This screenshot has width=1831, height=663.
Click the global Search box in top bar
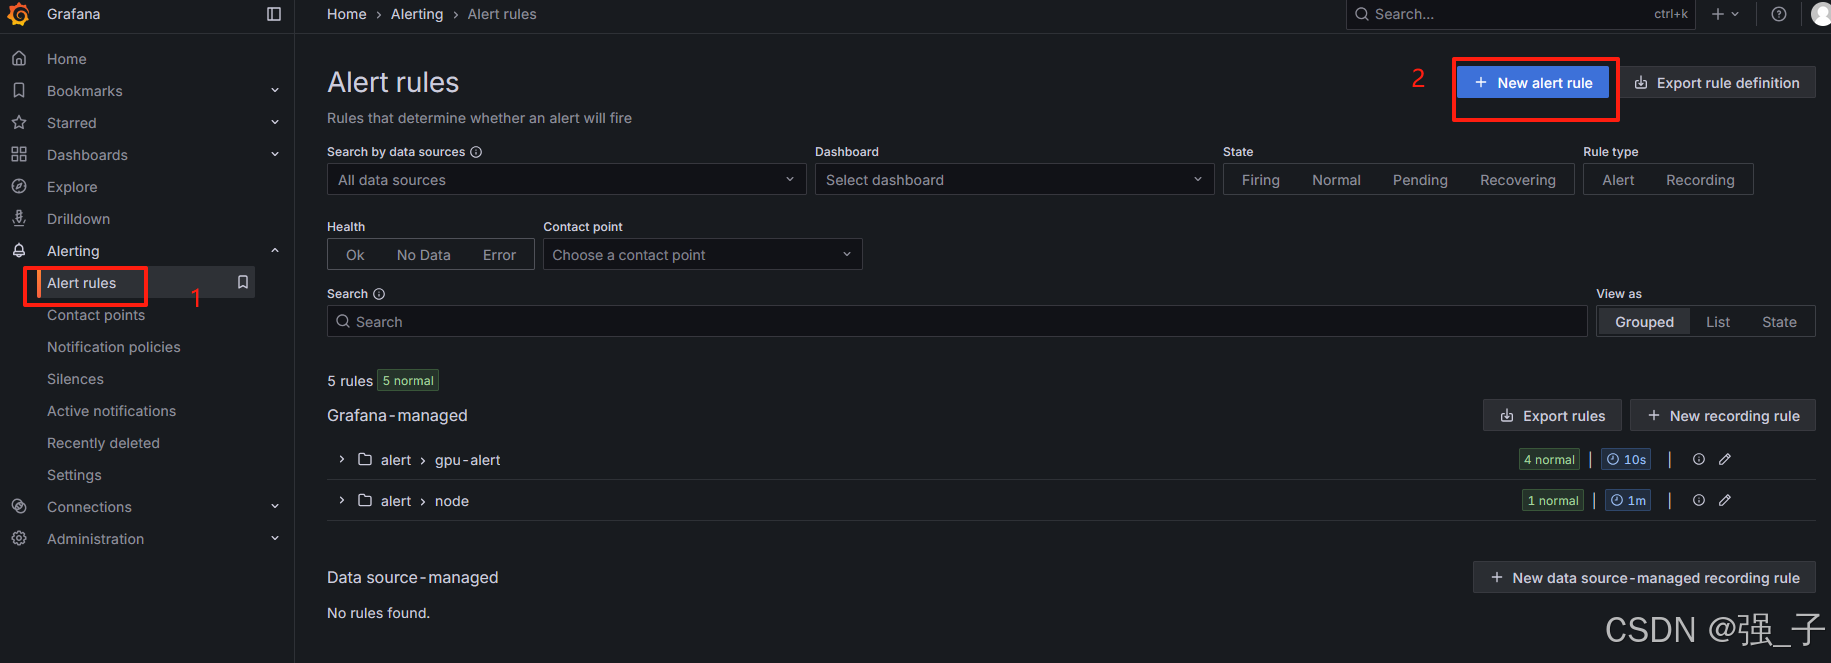pos(1521,14)
